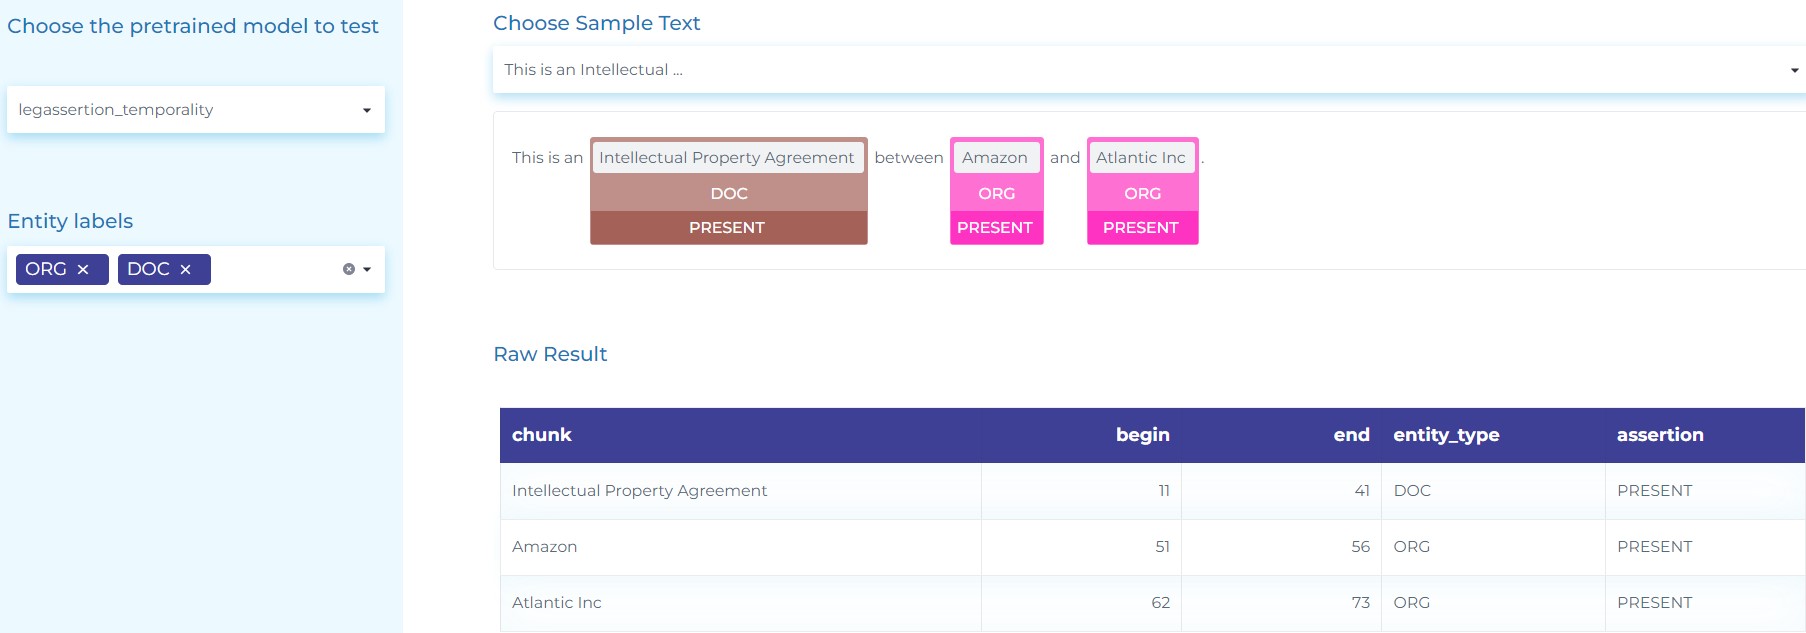This screenshot has height=633, width=1806.
Task: Click the PRESENT label under Amazon
Action: coord(995,228)
